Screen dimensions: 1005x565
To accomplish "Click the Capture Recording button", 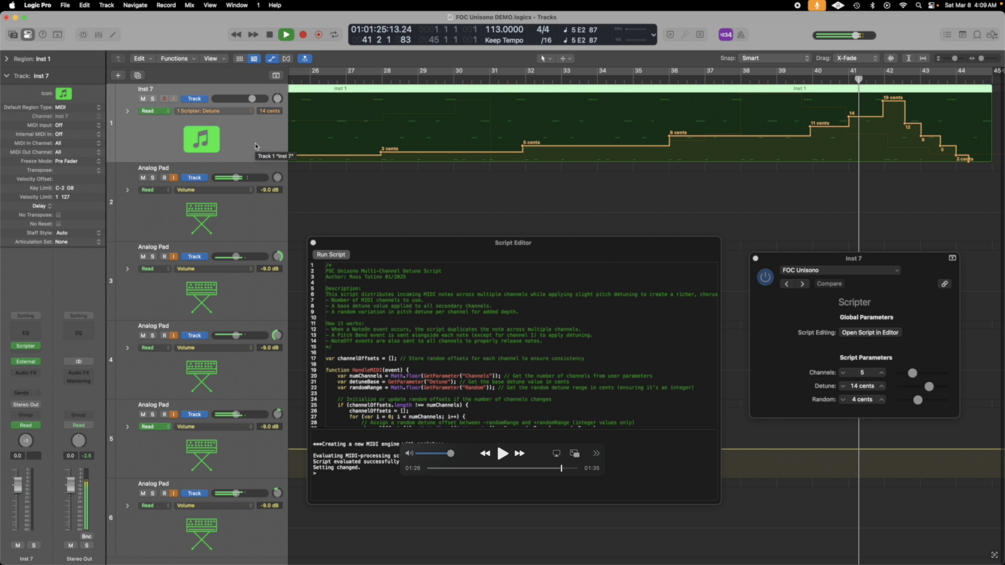I will tap(319, 35).
